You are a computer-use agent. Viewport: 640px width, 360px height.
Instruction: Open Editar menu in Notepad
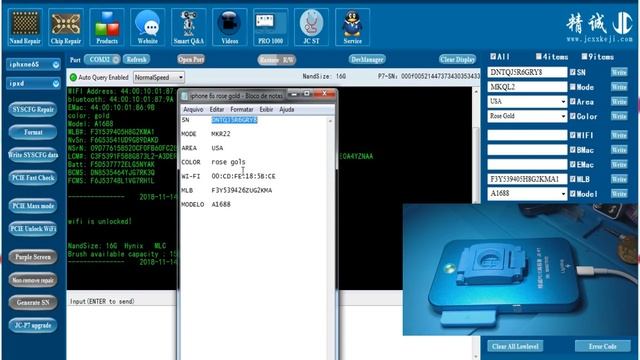tap(217, 109)
